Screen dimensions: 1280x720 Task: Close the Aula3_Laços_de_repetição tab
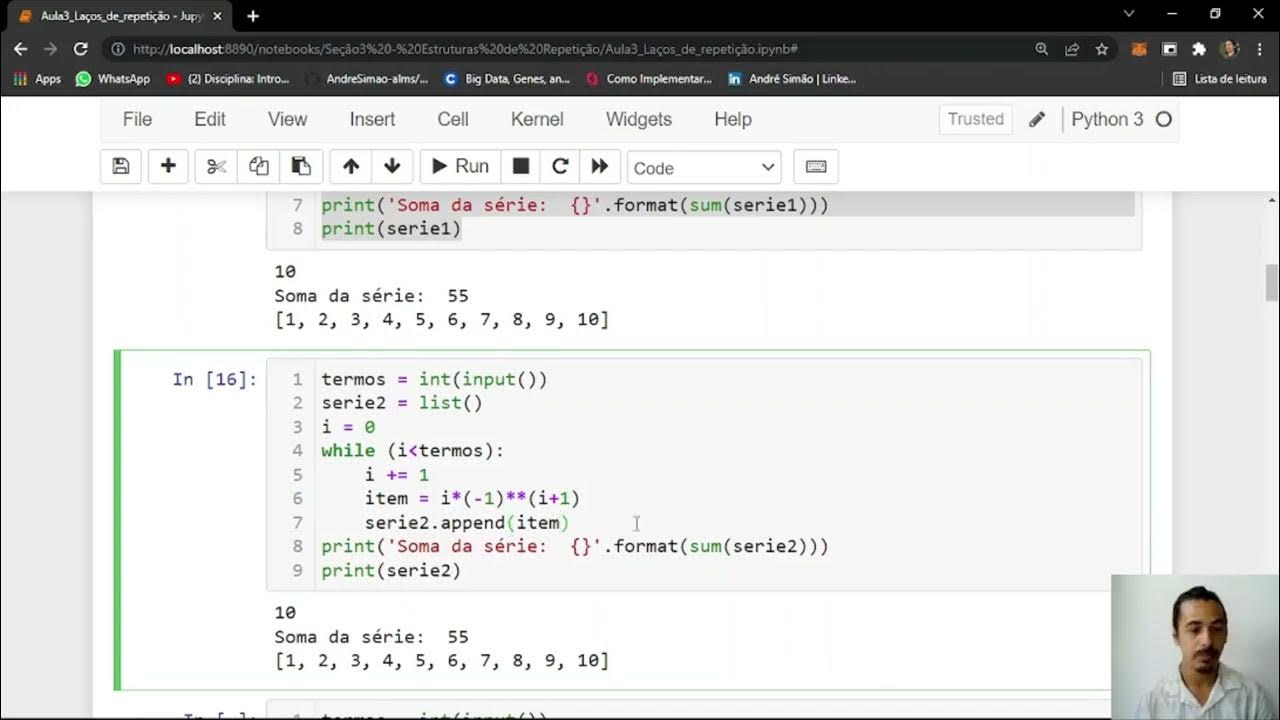point(217,16)
